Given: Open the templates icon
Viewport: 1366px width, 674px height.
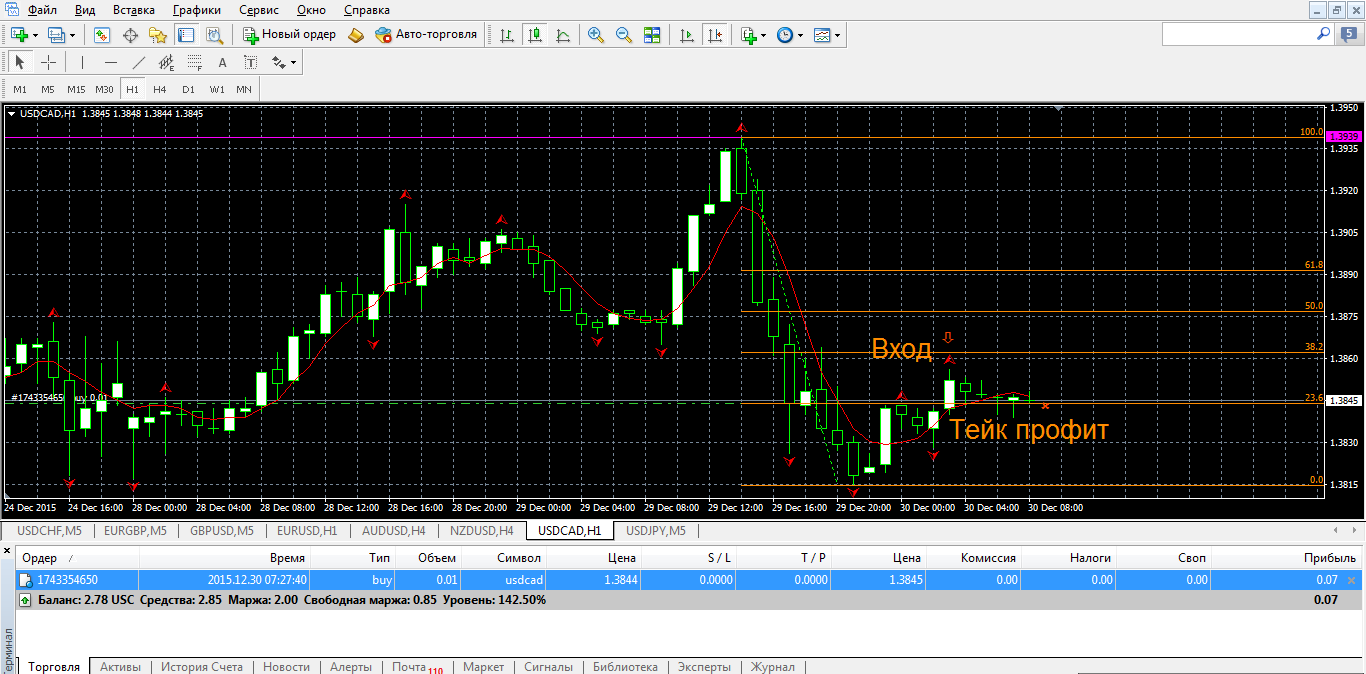Looking at the screenshot, I should [x=822, y=35].
